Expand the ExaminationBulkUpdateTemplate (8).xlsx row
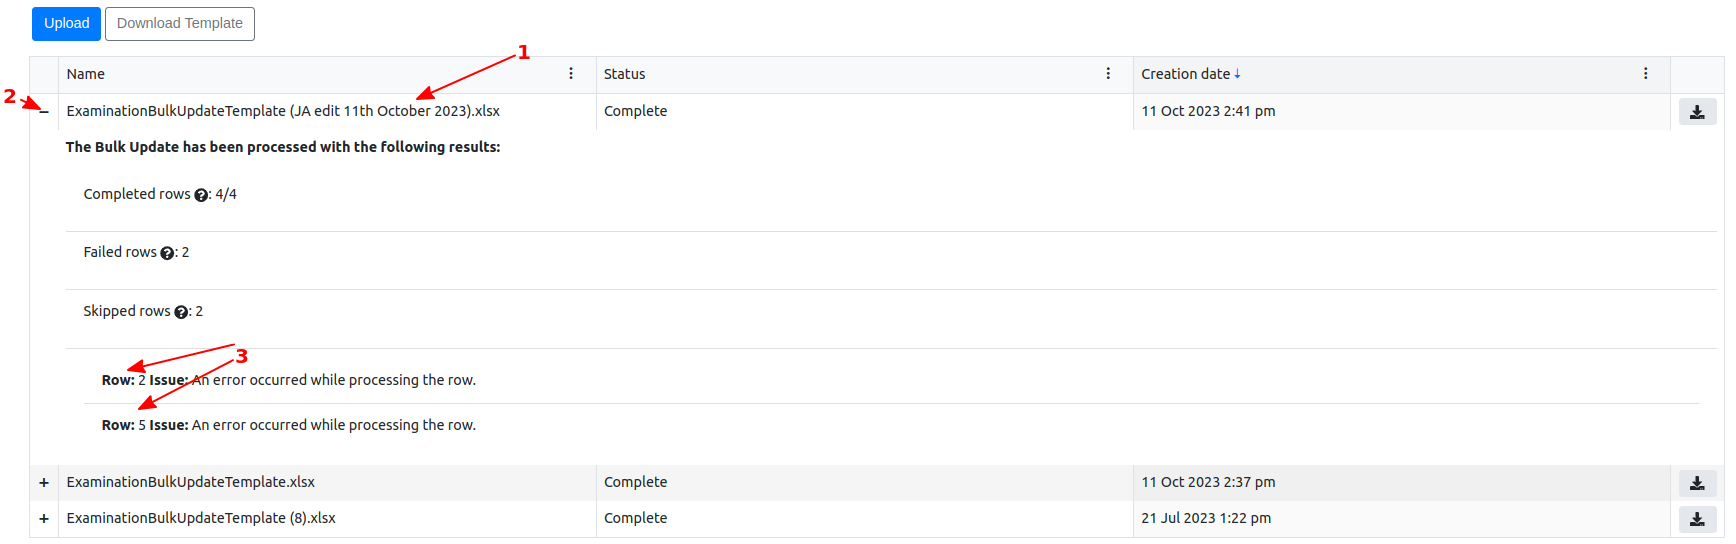 (44, 519)
